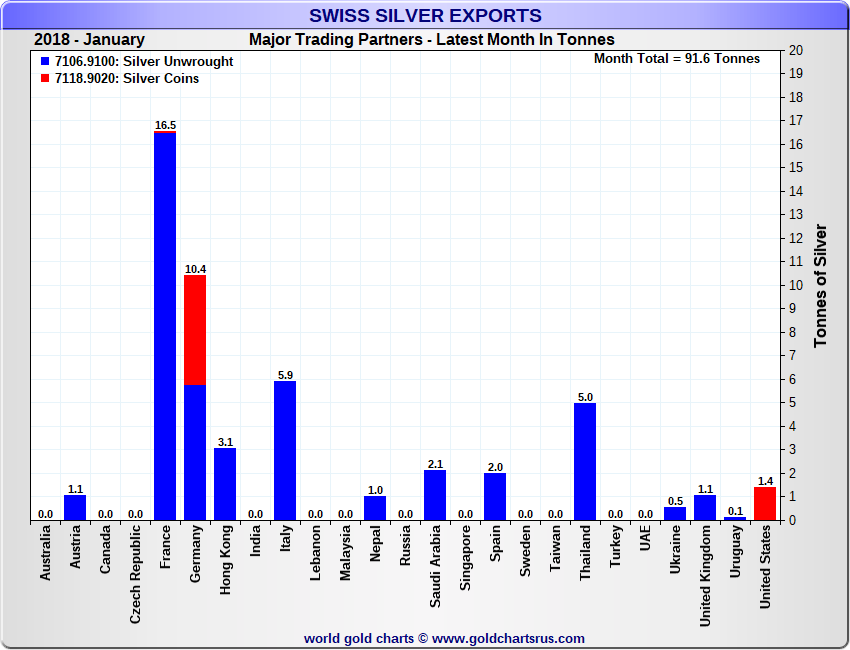Click the 'Lebanon' axis label

click(315, 552)
